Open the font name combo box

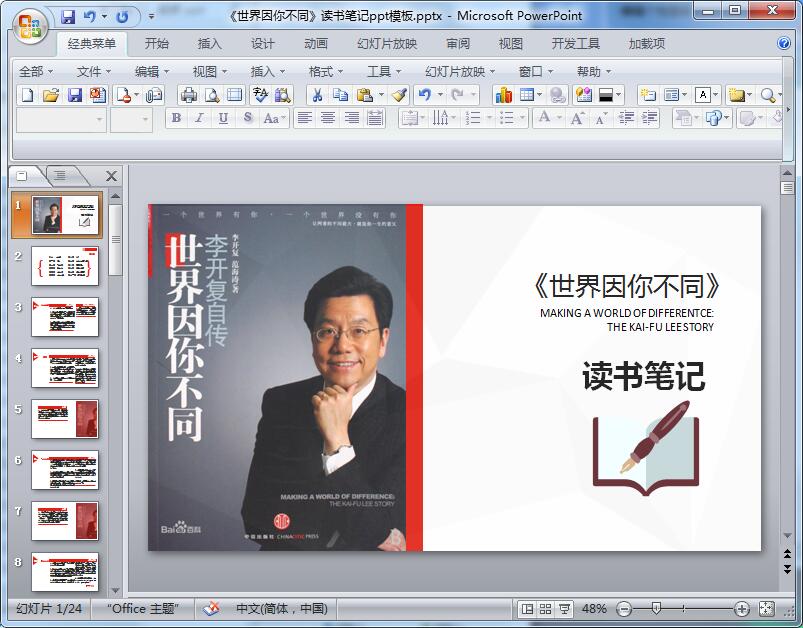pyautogui.click(x=61, y=119)
